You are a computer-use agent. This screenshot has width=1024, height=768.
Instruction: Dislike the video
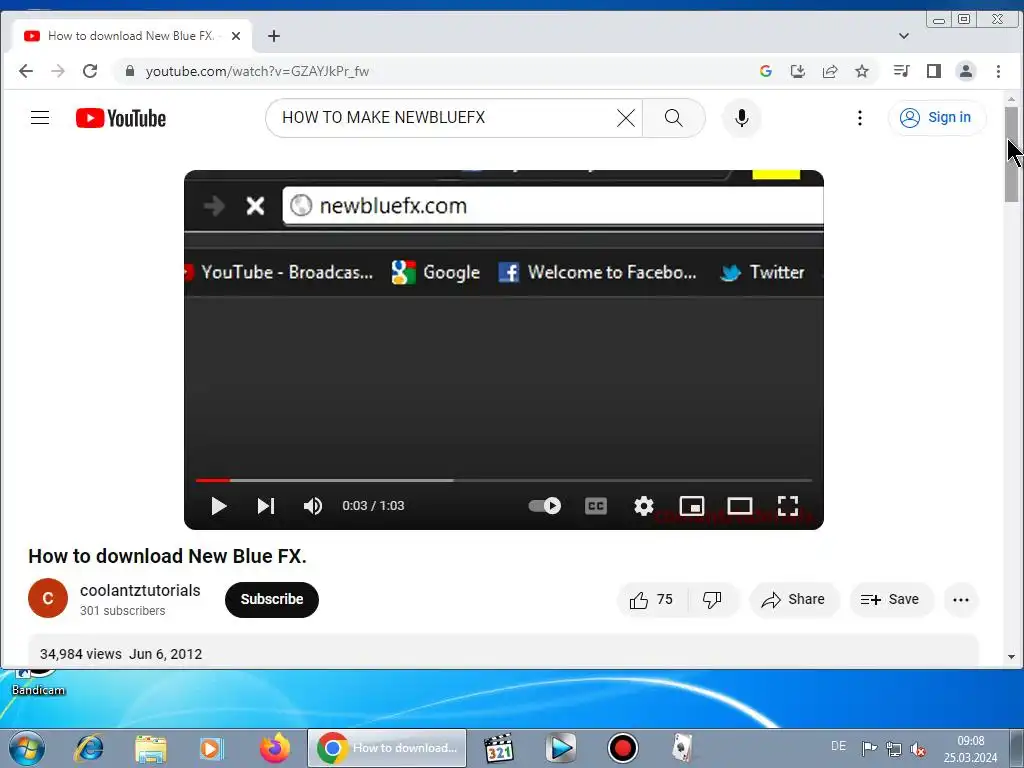point(712,600)
